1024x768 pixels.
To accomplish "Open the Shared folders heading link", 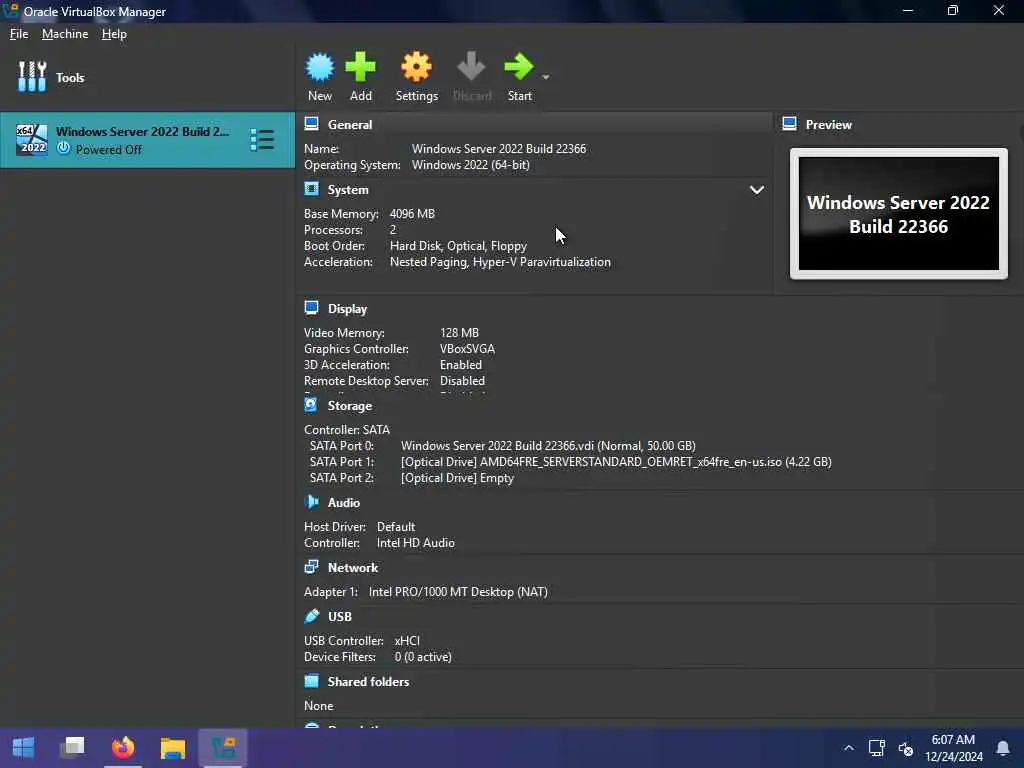I will pyautogui.click(x=368, y=682).
